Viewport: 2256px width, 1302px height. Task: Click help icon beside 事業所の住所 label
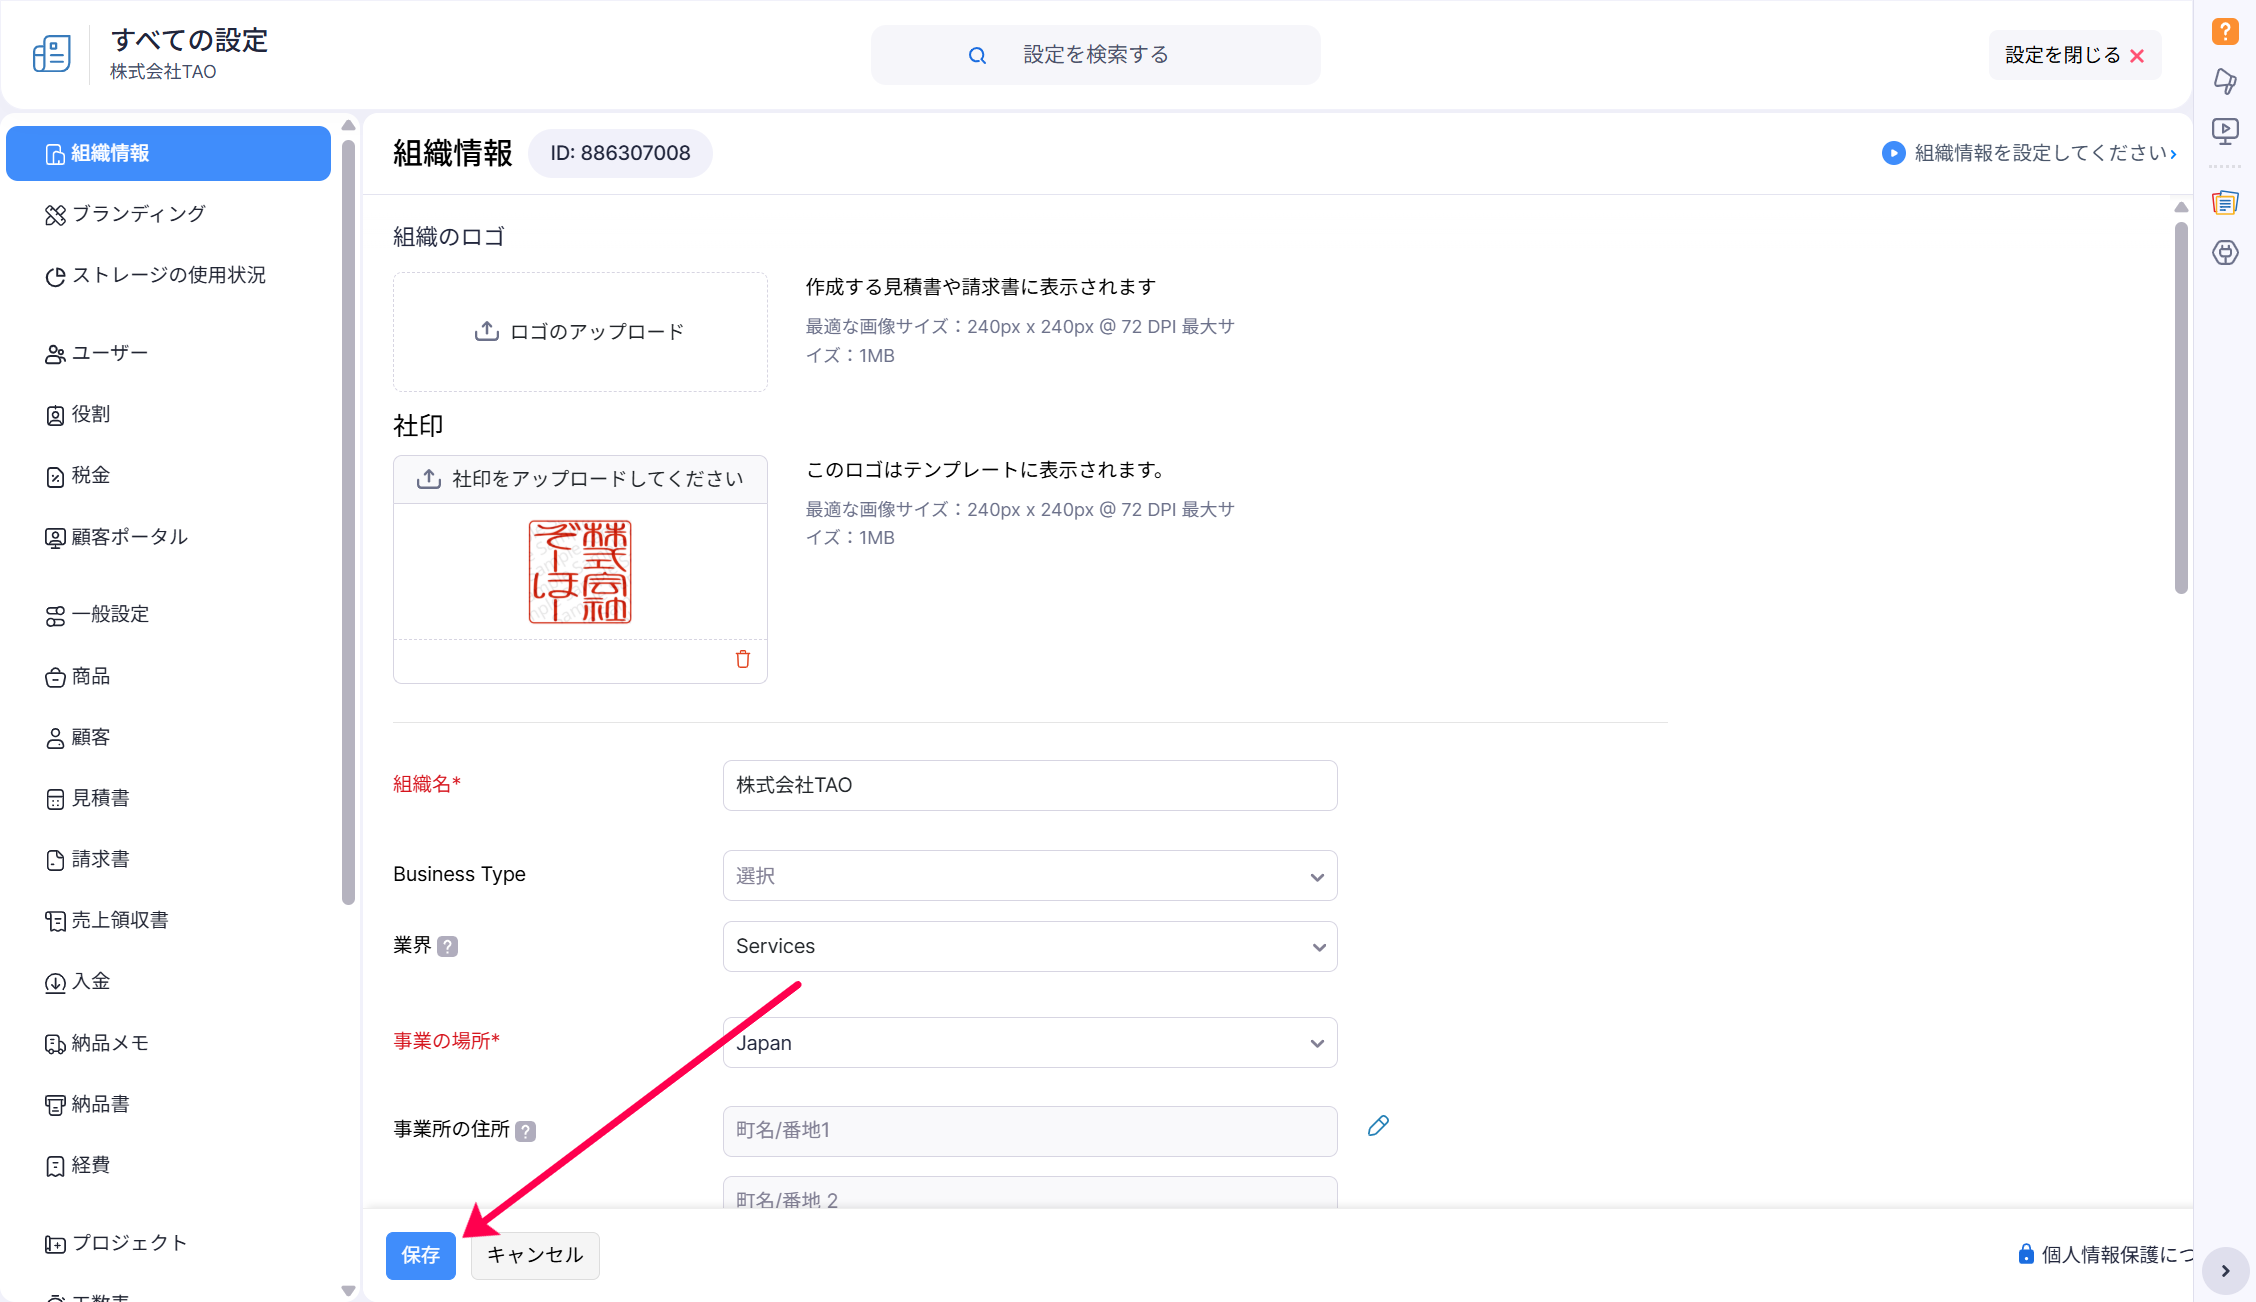pyautogui.click(x=525, y=1131)
